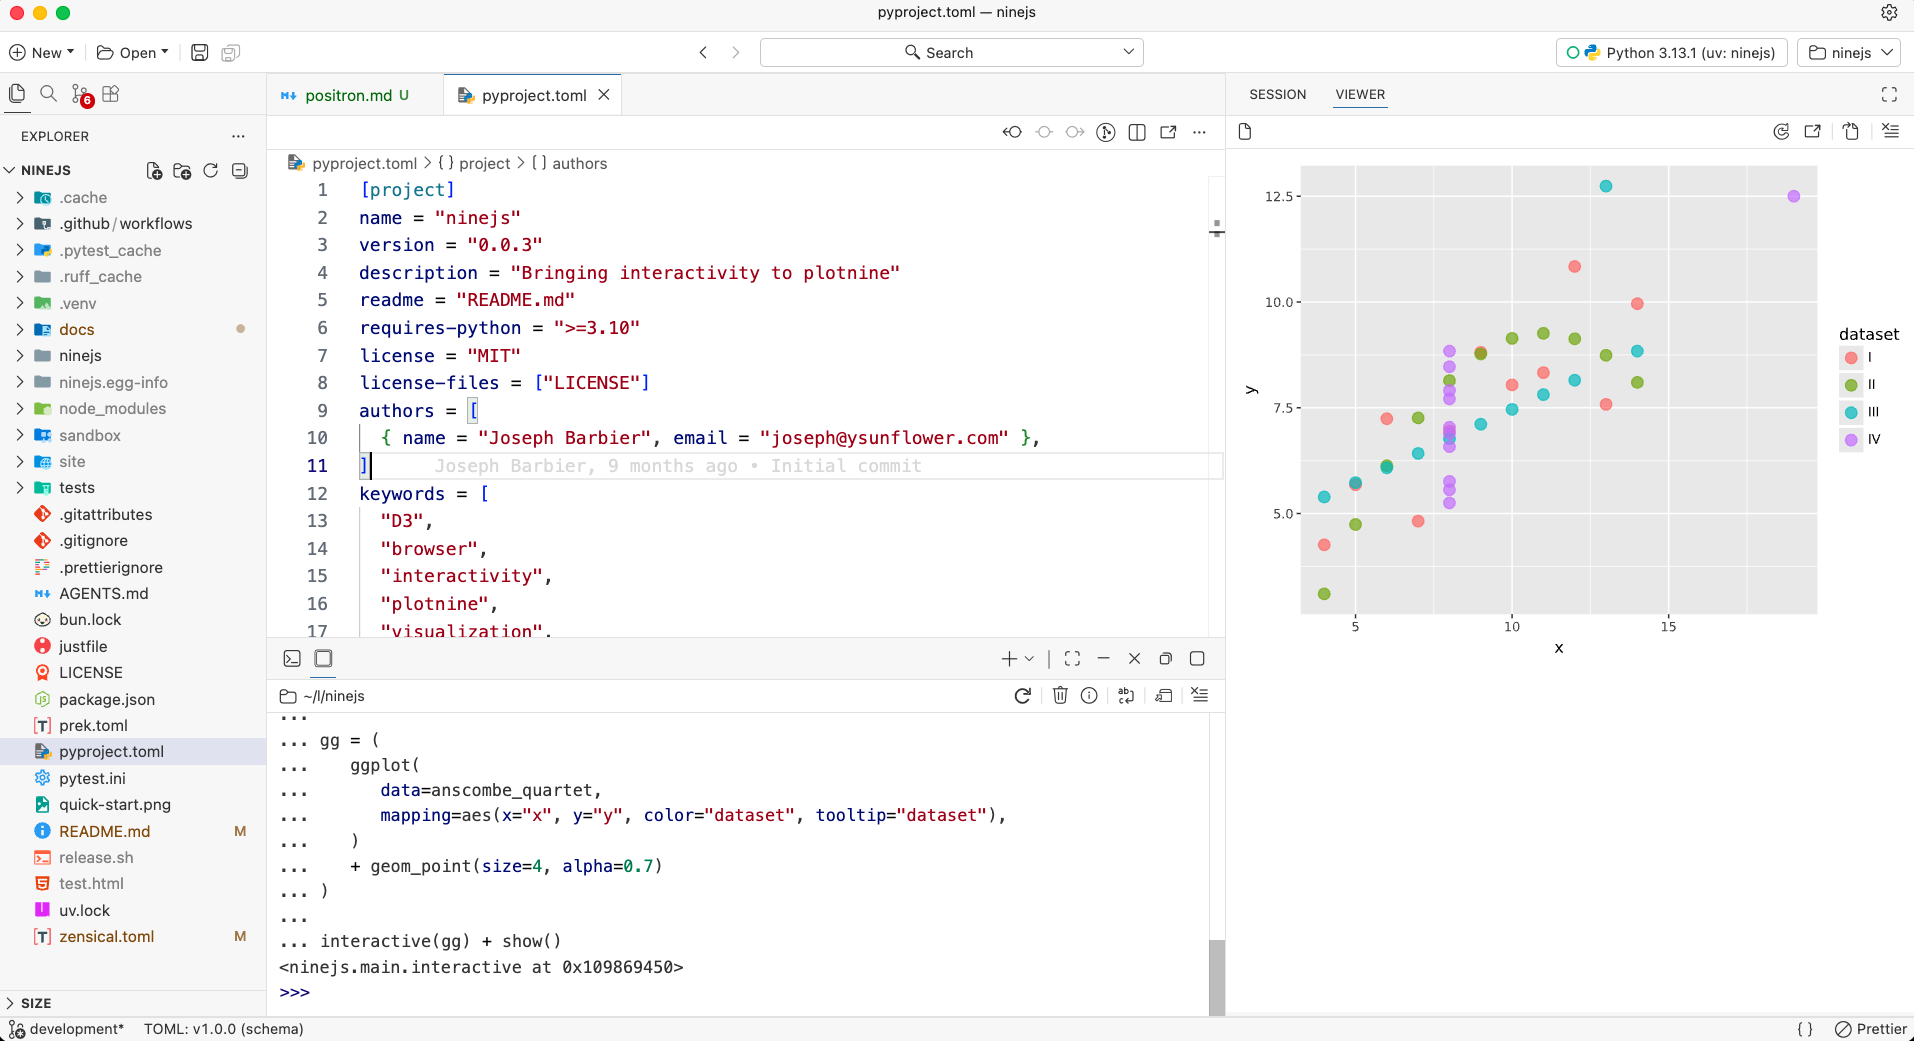Open the Extensions view icon
The image size is (1914, 1041).
click(x=111, y=94)
